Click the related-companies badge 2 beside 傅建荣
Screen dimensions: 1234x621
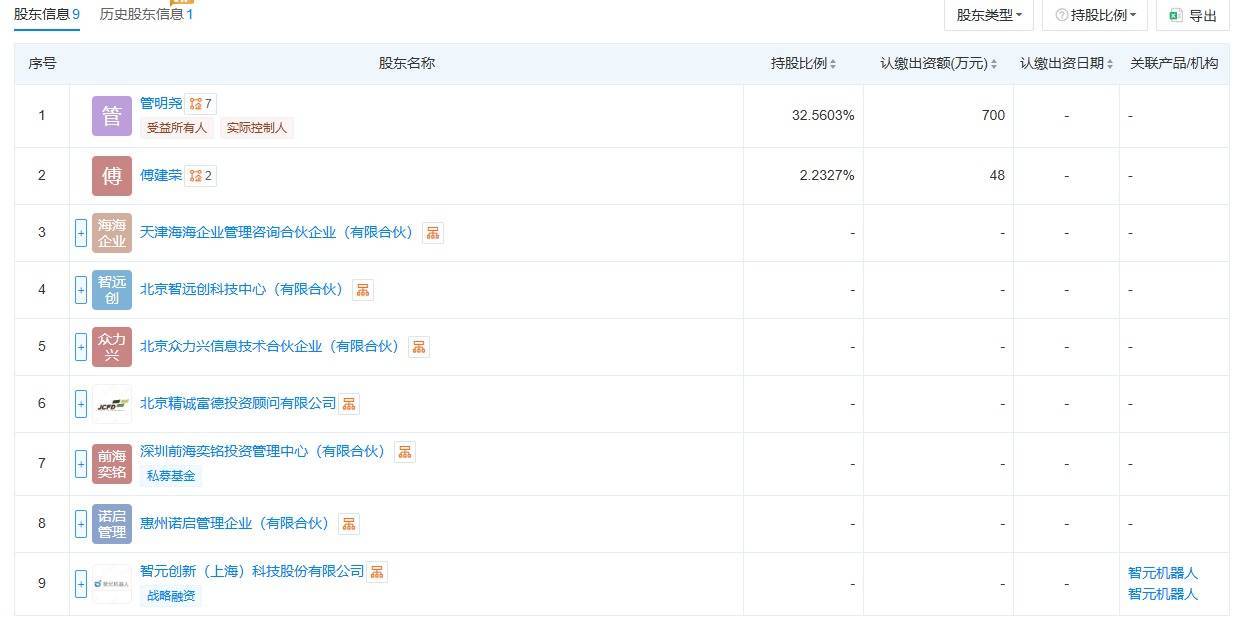click(201, 176)
